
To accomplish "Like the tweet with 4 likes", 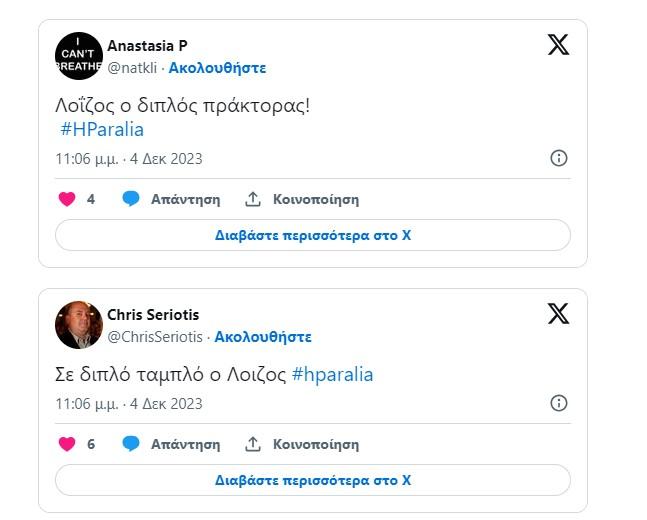I will [x=67, y=199].
